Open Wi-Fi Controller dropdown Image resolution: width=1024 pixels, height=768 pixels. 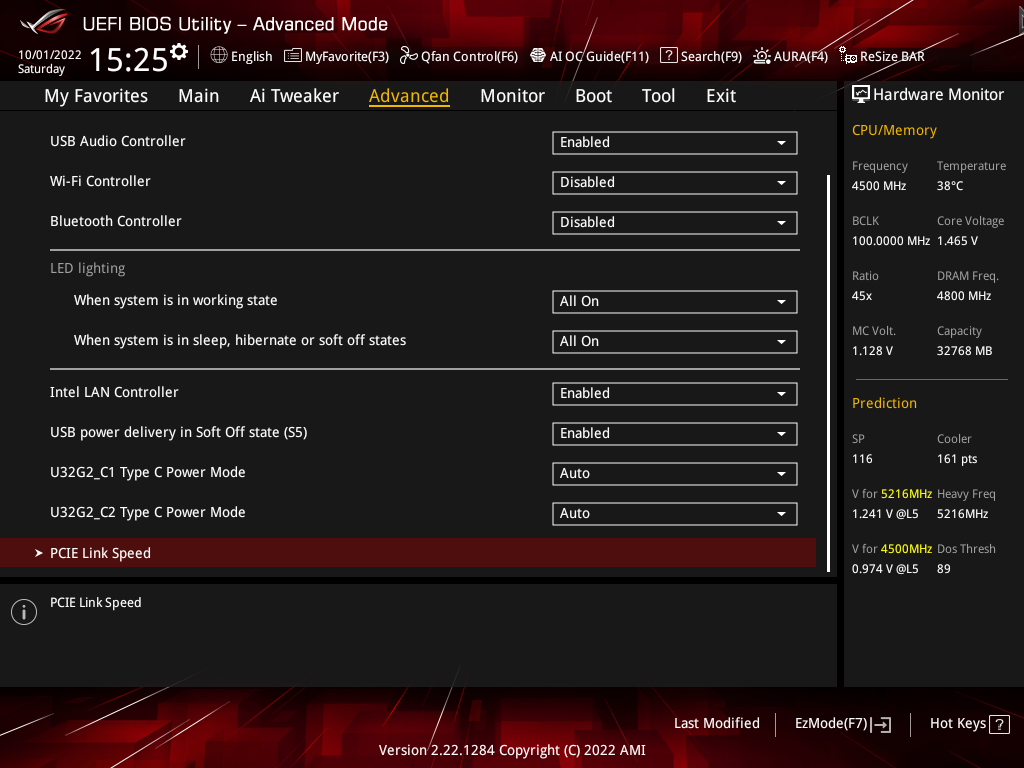674,183
